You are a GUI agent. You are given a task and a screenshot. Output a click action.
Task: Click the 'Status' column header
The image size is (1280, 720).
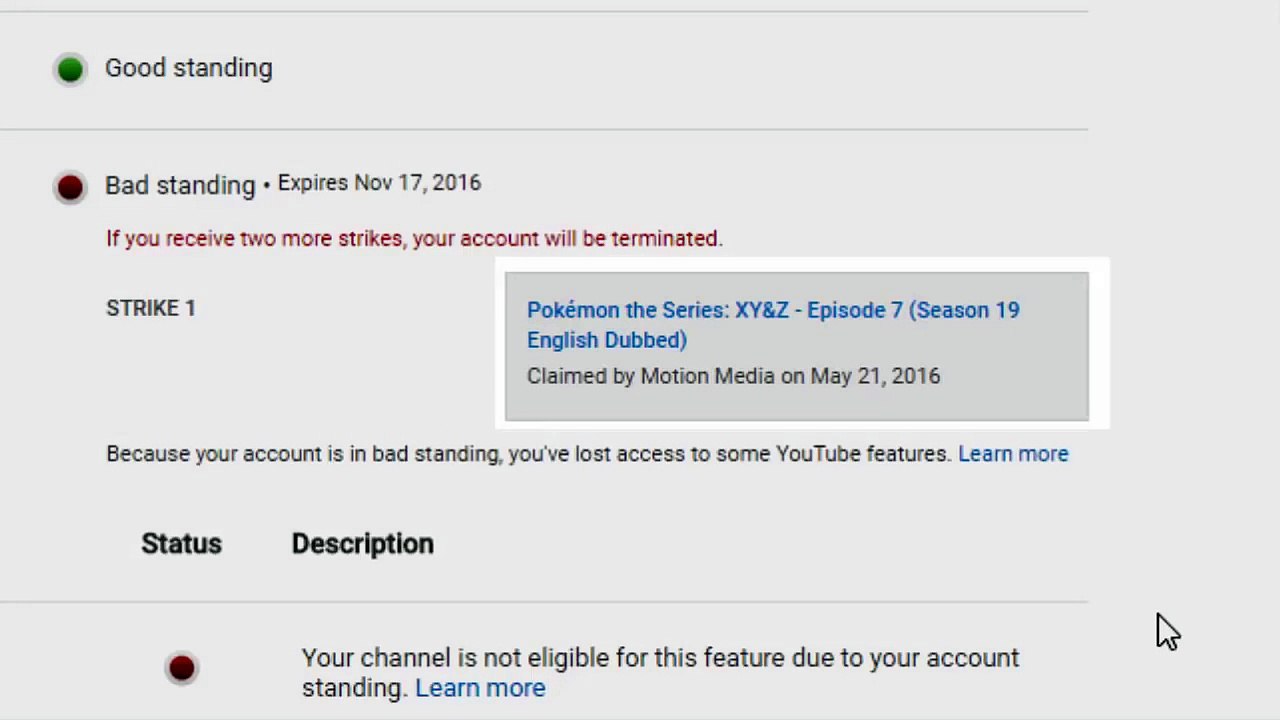point(181,544)
